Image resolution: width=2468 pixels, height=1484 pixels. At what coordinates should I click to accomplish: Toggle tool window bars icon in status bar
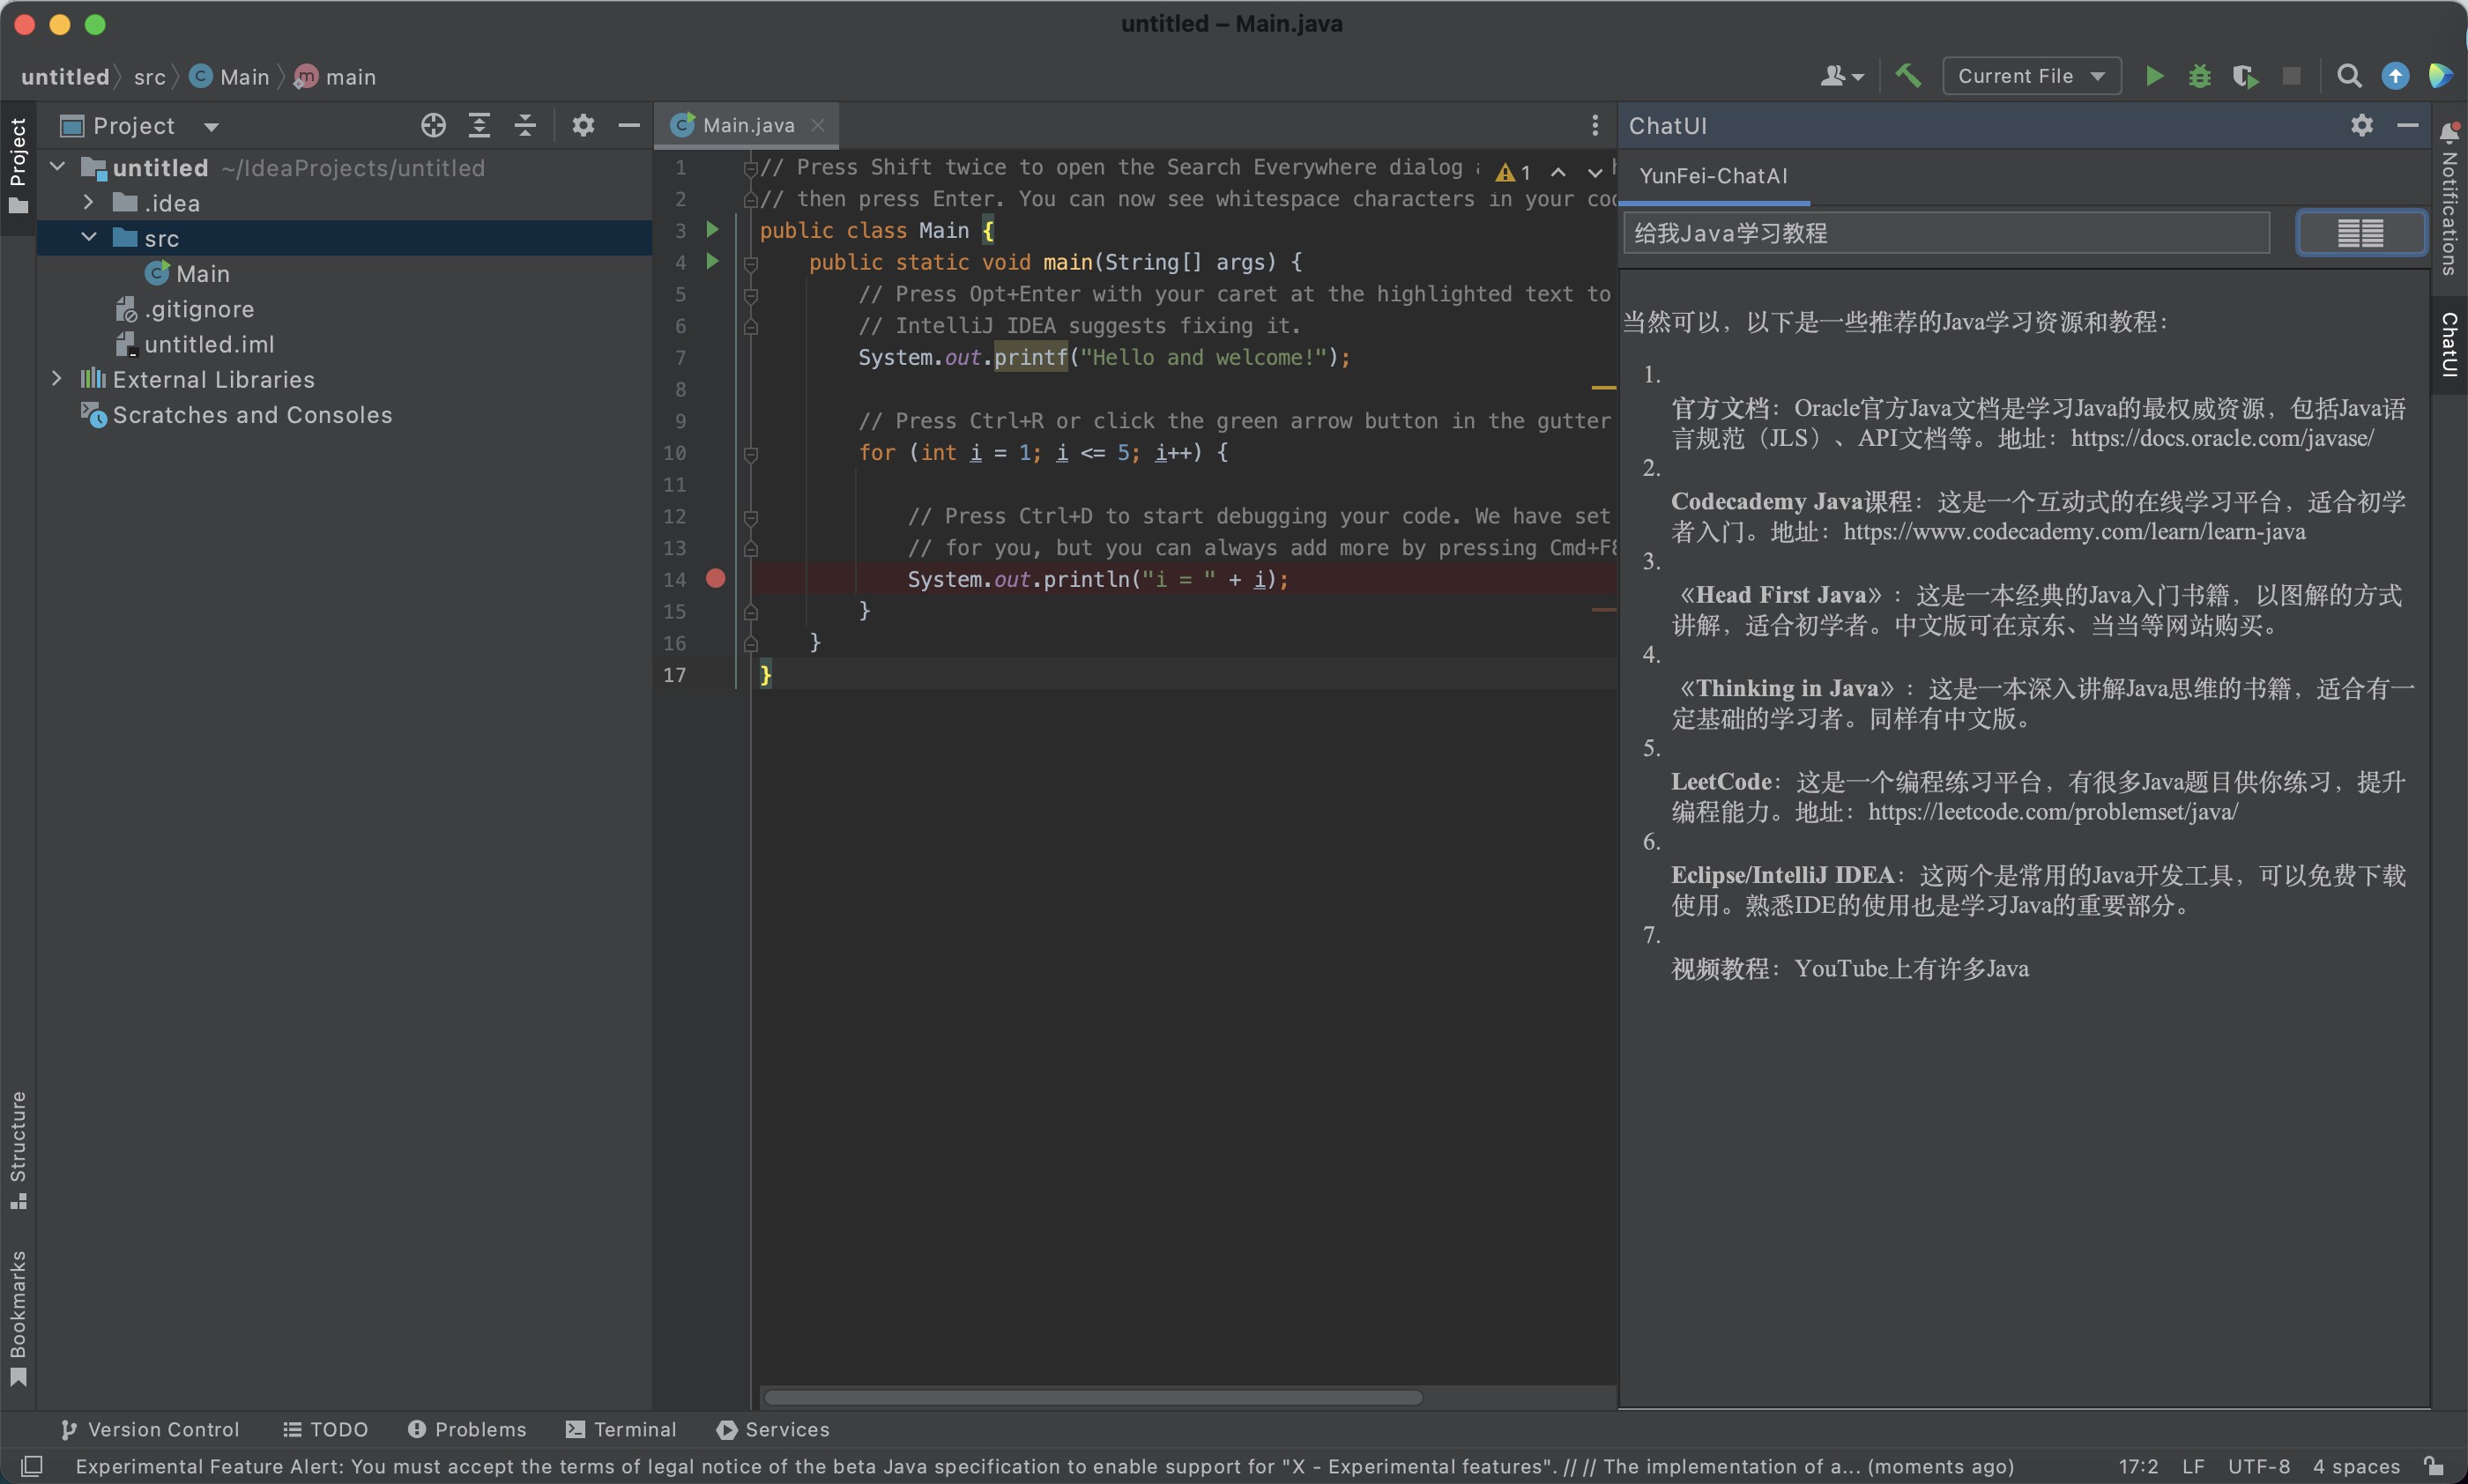tap(32, 1466)
